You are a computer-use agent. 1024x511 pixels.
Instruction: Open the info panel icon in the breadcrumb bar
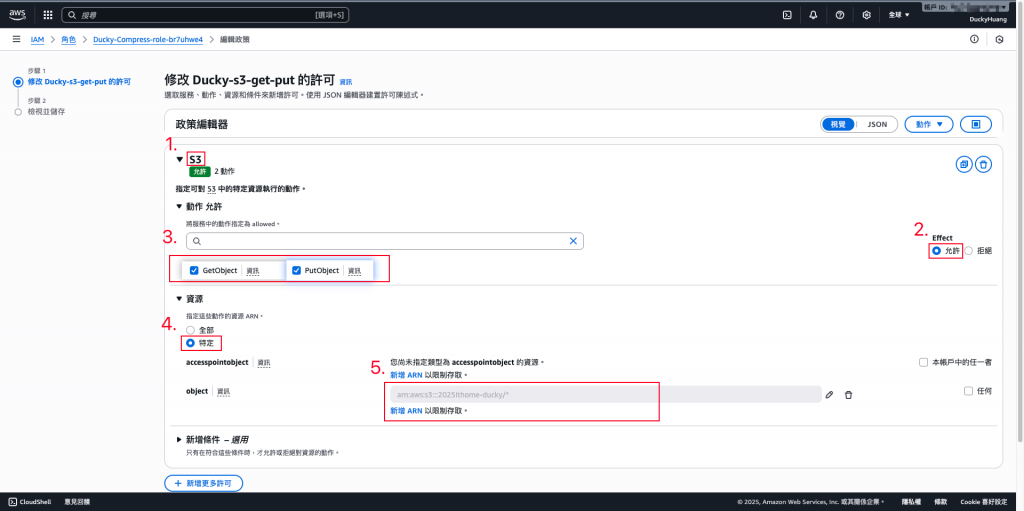pos(974,40)
